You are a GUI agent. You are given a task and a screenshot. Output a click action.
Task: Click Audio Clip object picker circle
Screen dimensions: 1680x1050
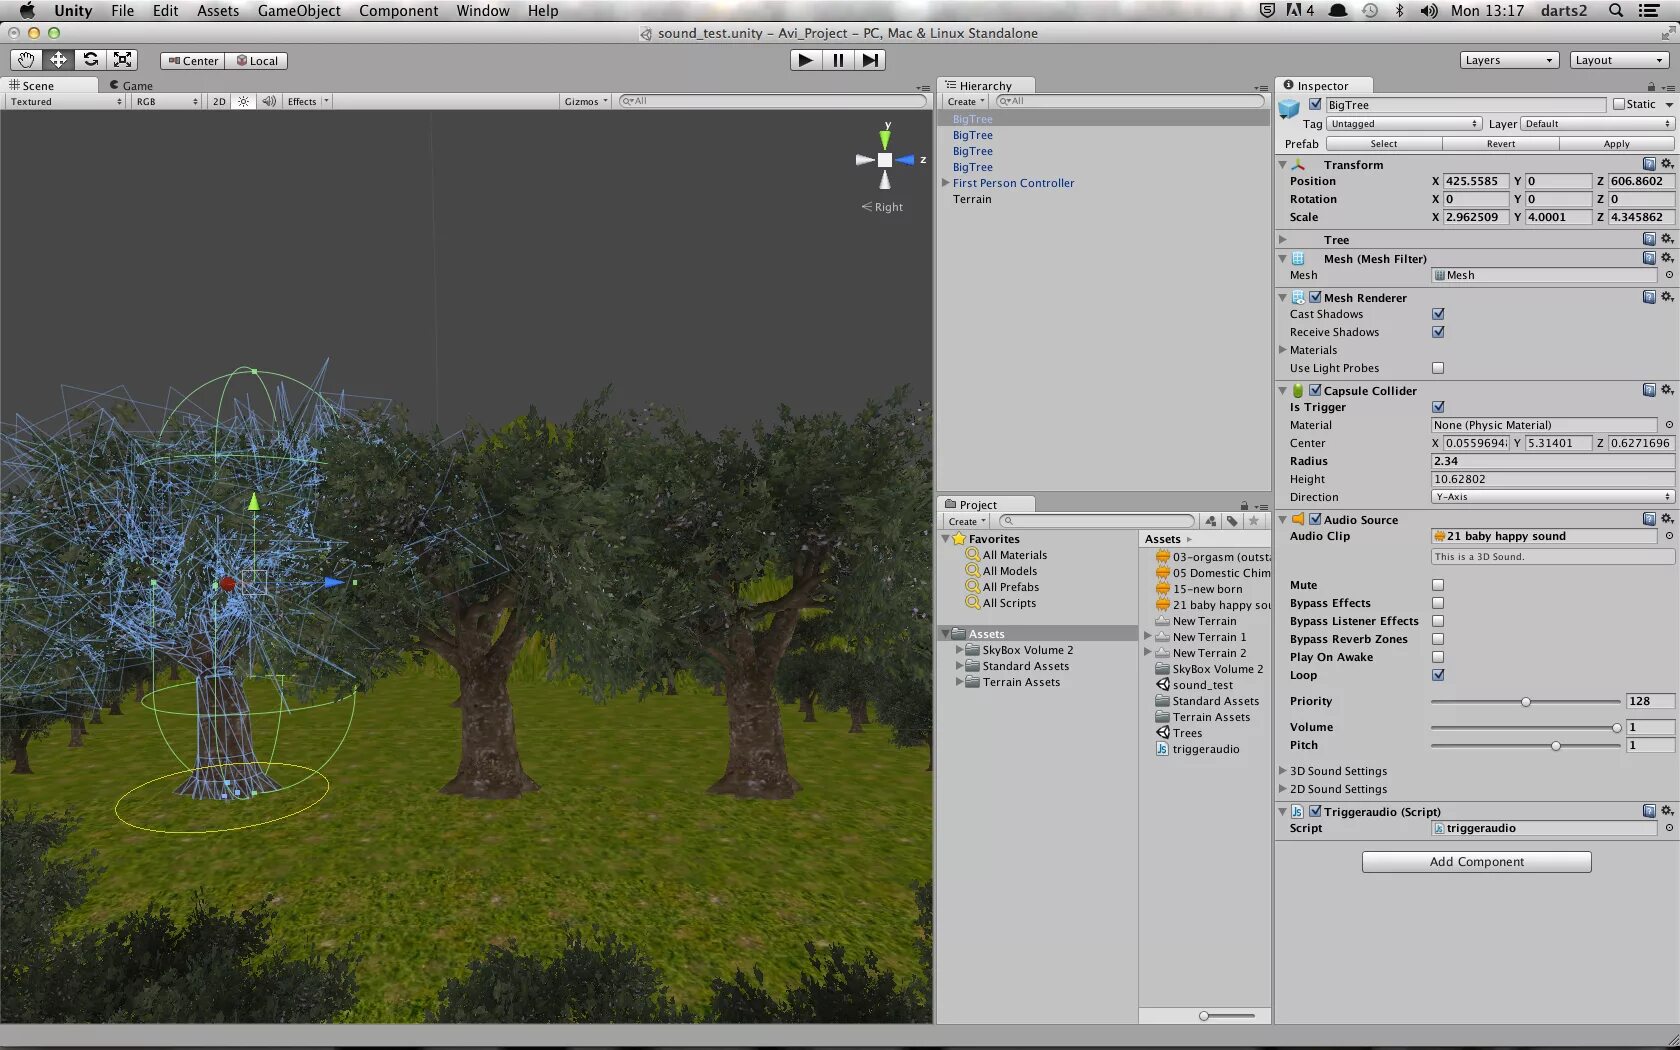pyautogui.click(x=1669, y=536)
